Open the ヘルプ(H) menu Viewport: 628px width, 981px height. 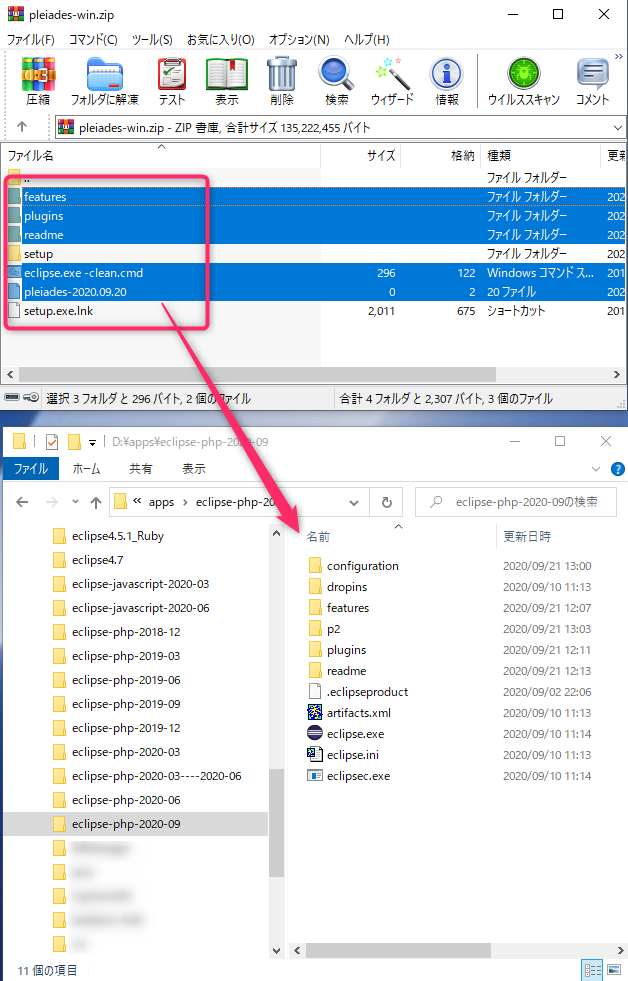367,39
